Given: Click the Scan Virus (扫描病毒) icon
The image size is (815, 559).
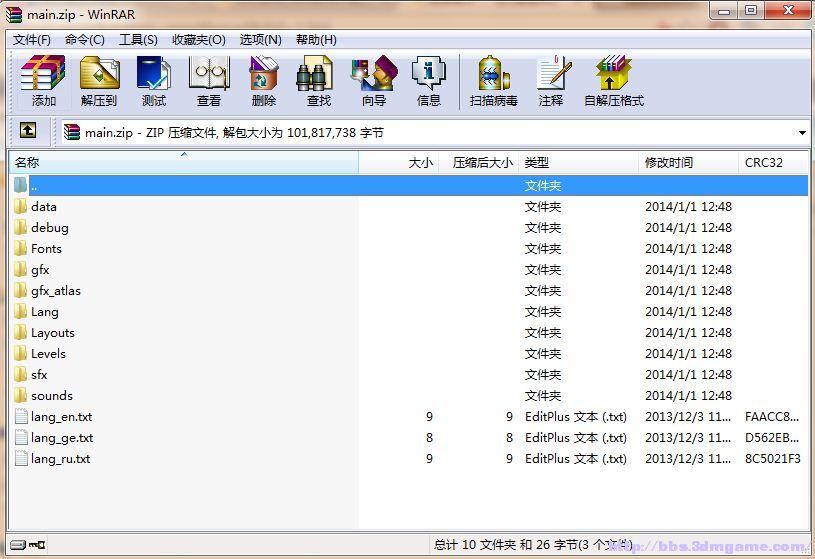Looking at the screenshot, I should tap(494, 81).
